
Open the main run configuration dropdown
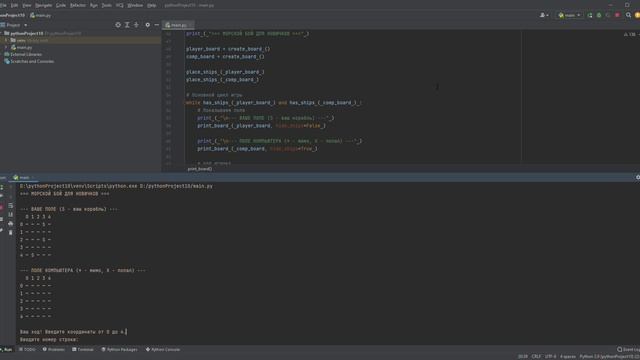(x=569, y=15)
